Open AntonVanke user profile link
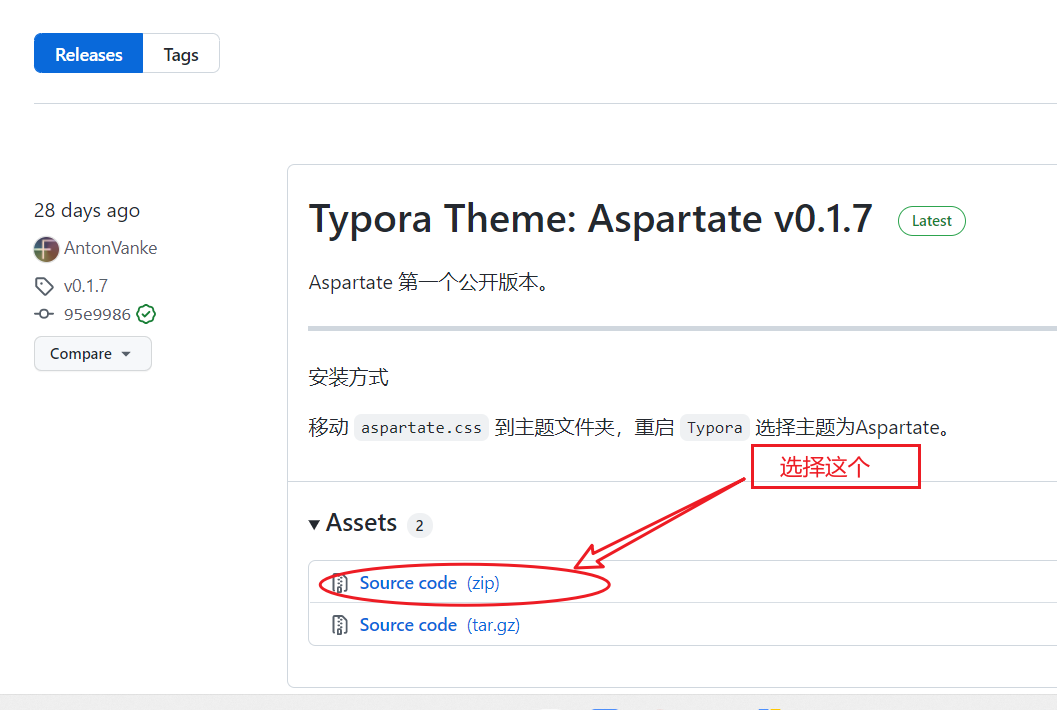The width and height of the screenshot is (1057, 710). (111, 248)
